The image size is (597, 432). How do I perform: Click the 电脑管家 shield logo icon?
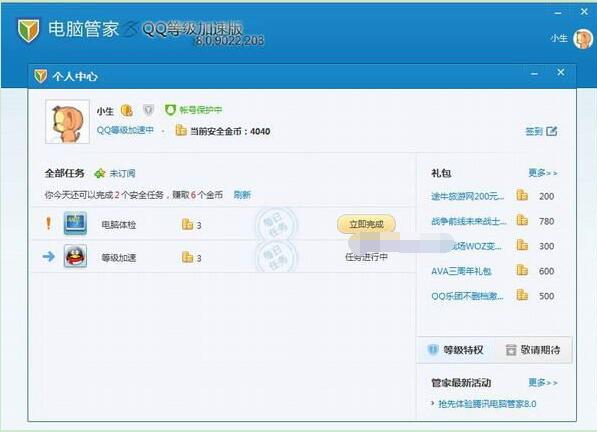click(x=29, y=30)
